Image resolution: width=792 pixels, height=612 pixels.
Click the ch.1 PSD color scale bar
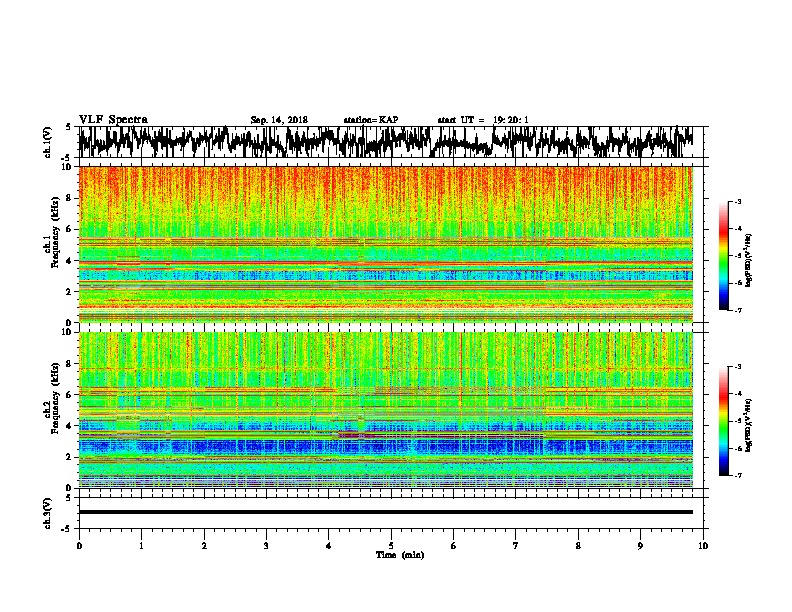723,256
